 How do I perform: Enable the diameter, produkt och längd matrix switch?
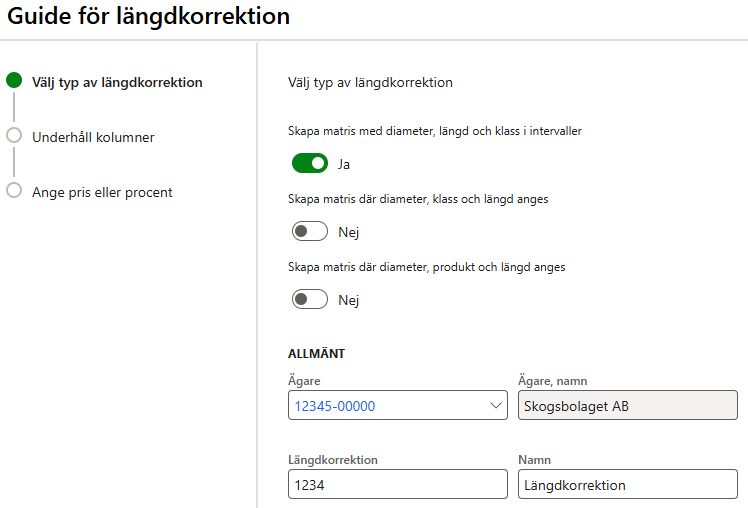click(310, 299)
